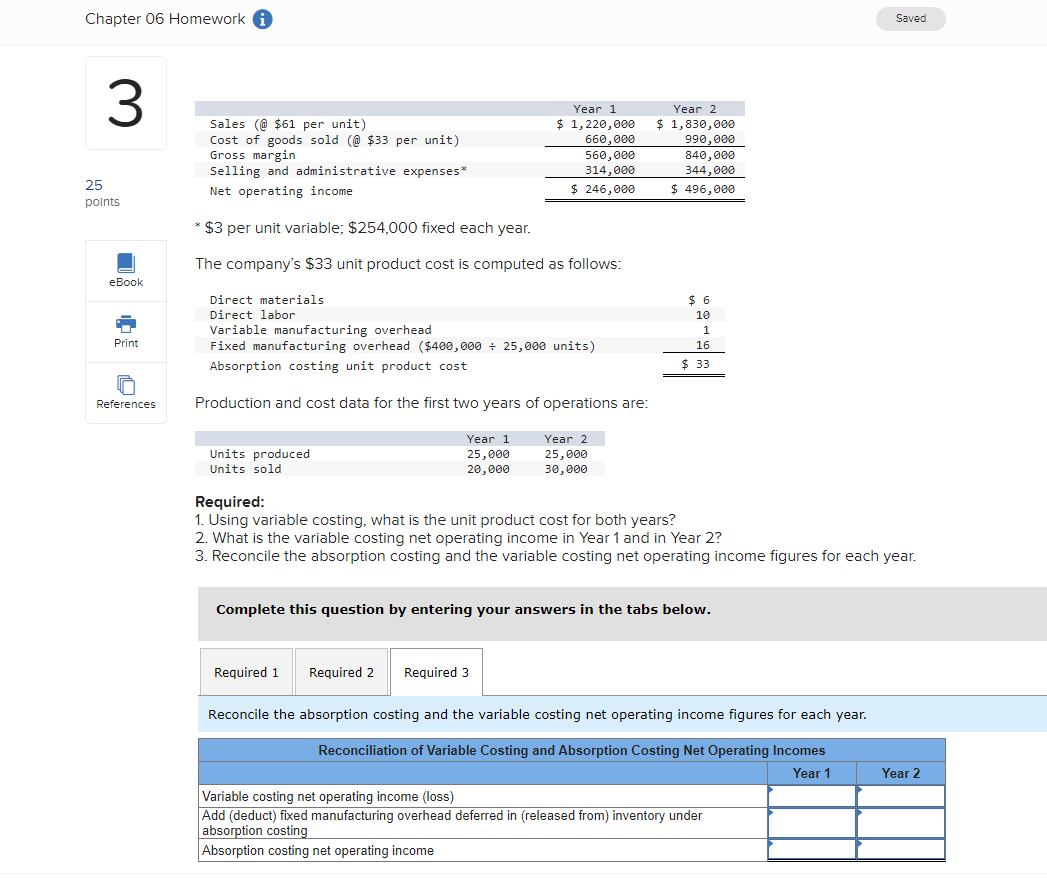Click the info icon beside Chapter 06 Homework

262,18
